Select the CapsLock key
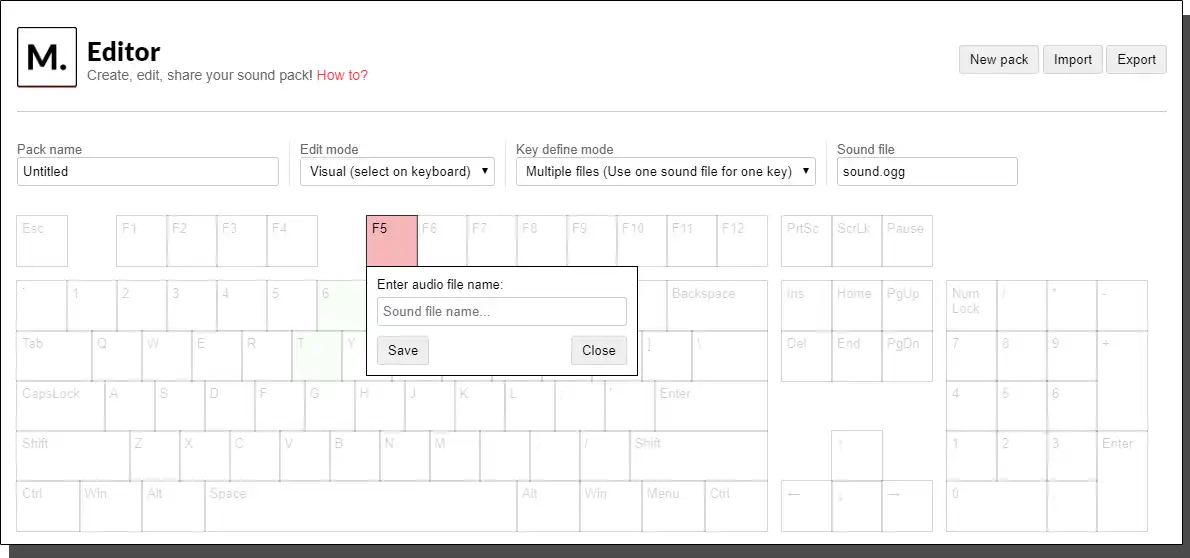 60,405
